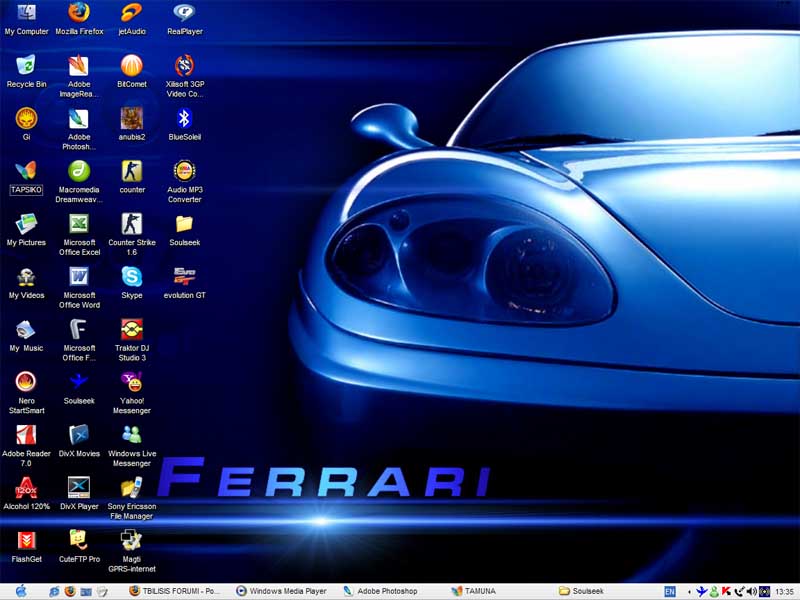Click the Show Desktop Quick Launch icon
This screenshot has height=600, width=800.
coord(86,591)
